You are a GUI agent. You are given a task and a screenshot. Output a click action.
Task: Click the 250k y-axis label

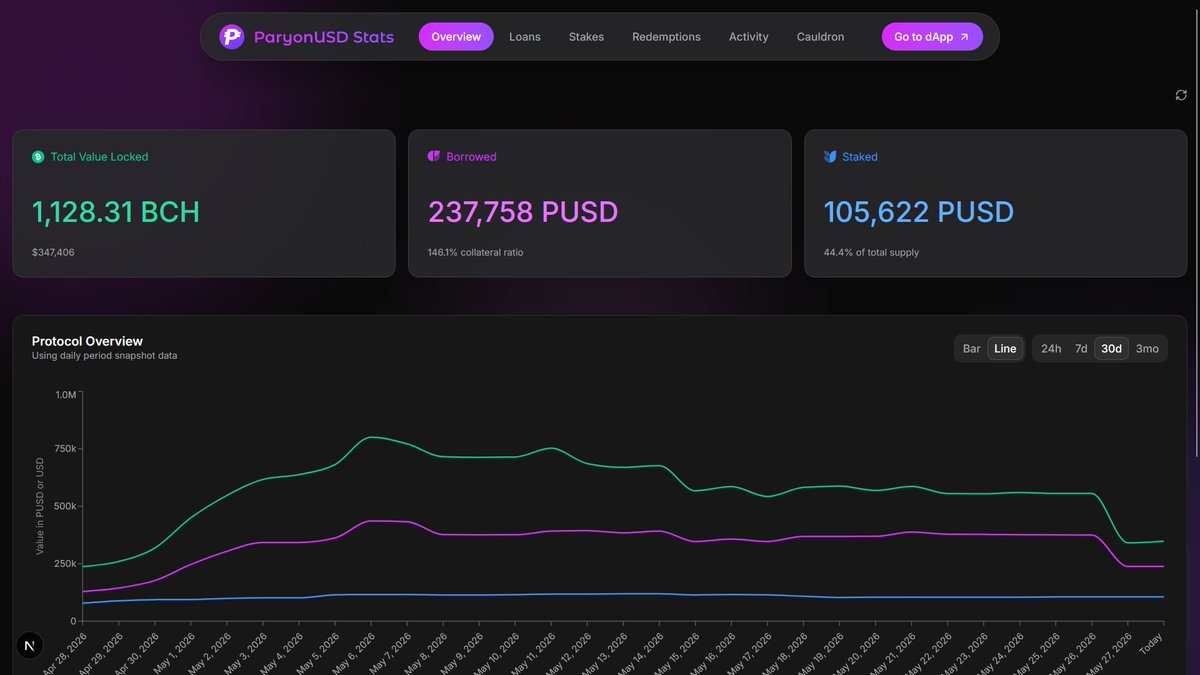pos(65,563)
